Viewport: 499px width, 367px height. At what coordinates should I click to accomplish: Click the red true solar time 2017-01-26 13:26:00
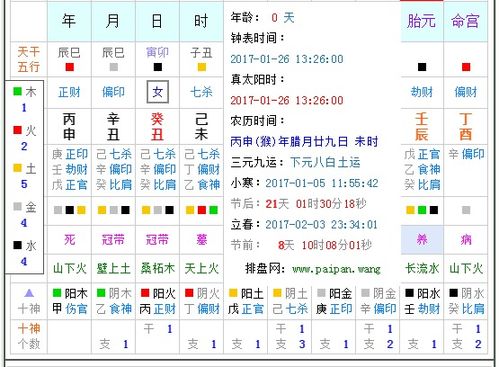tap(287, 100)
